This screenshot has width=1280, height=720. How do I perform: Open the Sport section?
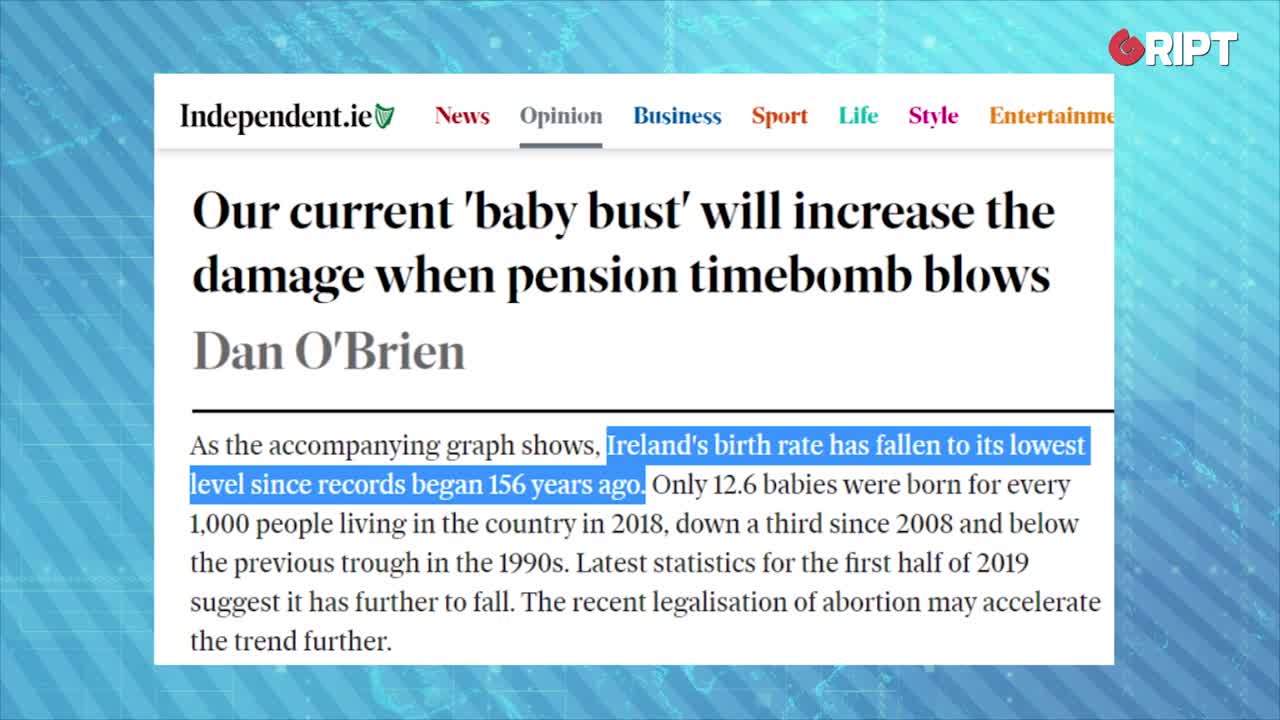tap(779, 116)
